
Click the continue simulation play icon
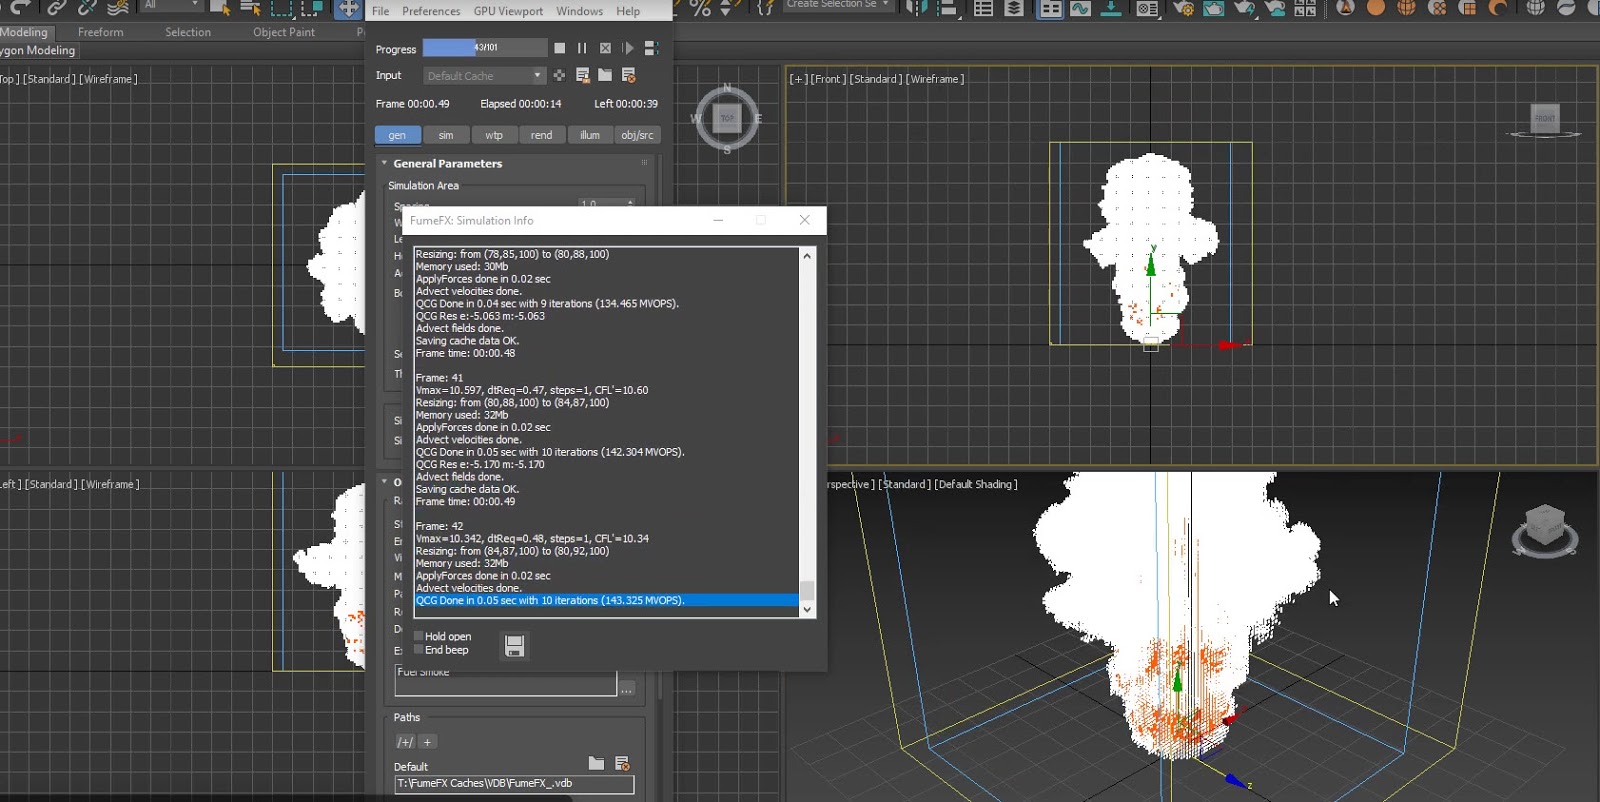pyautogui.click(x=628, y=48)
